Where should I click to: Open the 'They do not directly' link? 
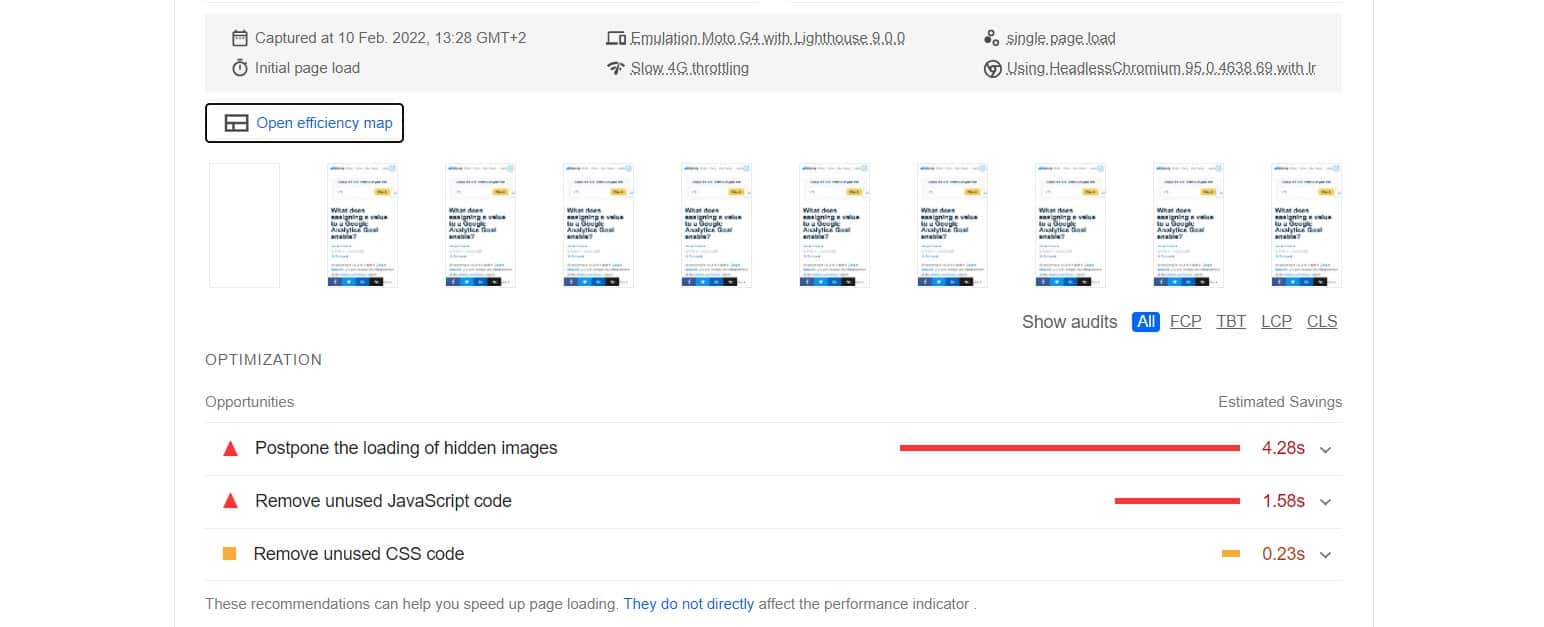pos(689,604)
